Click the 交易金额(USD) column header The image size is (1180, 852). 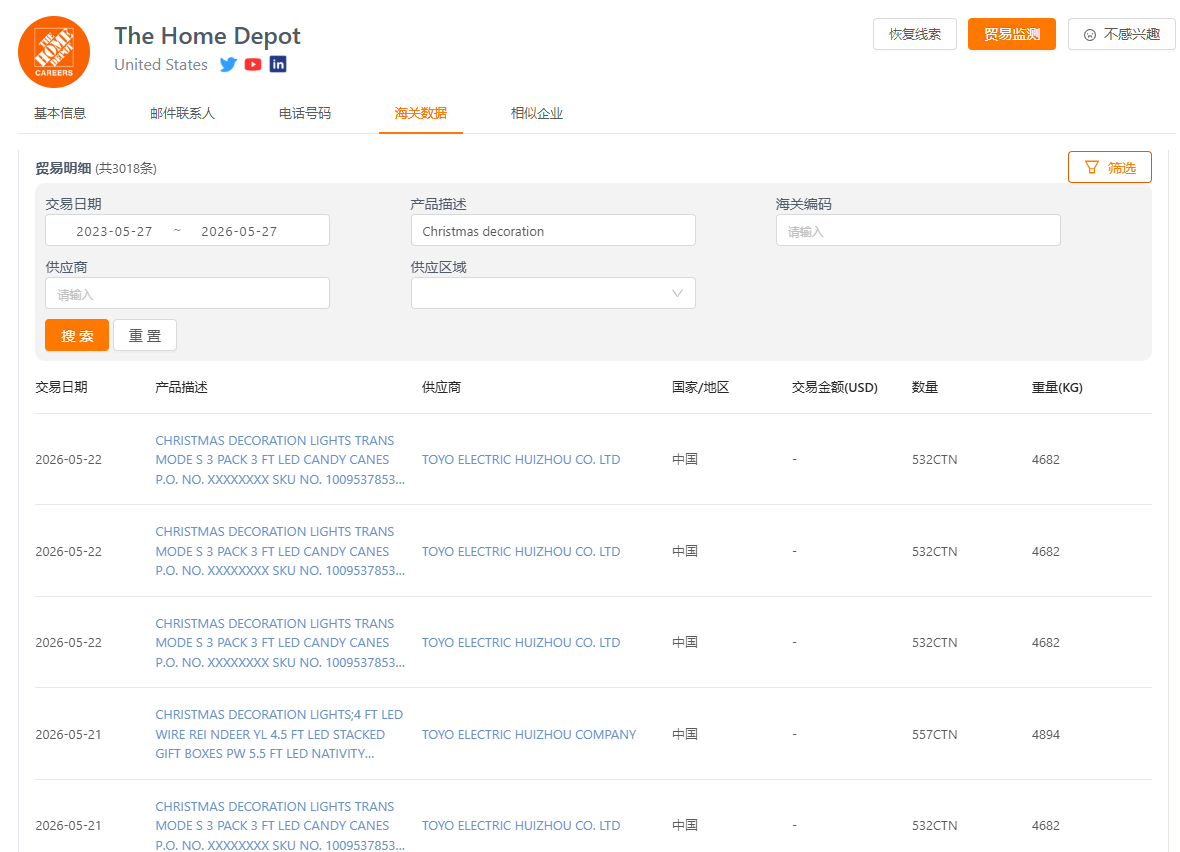click(835, 388)
